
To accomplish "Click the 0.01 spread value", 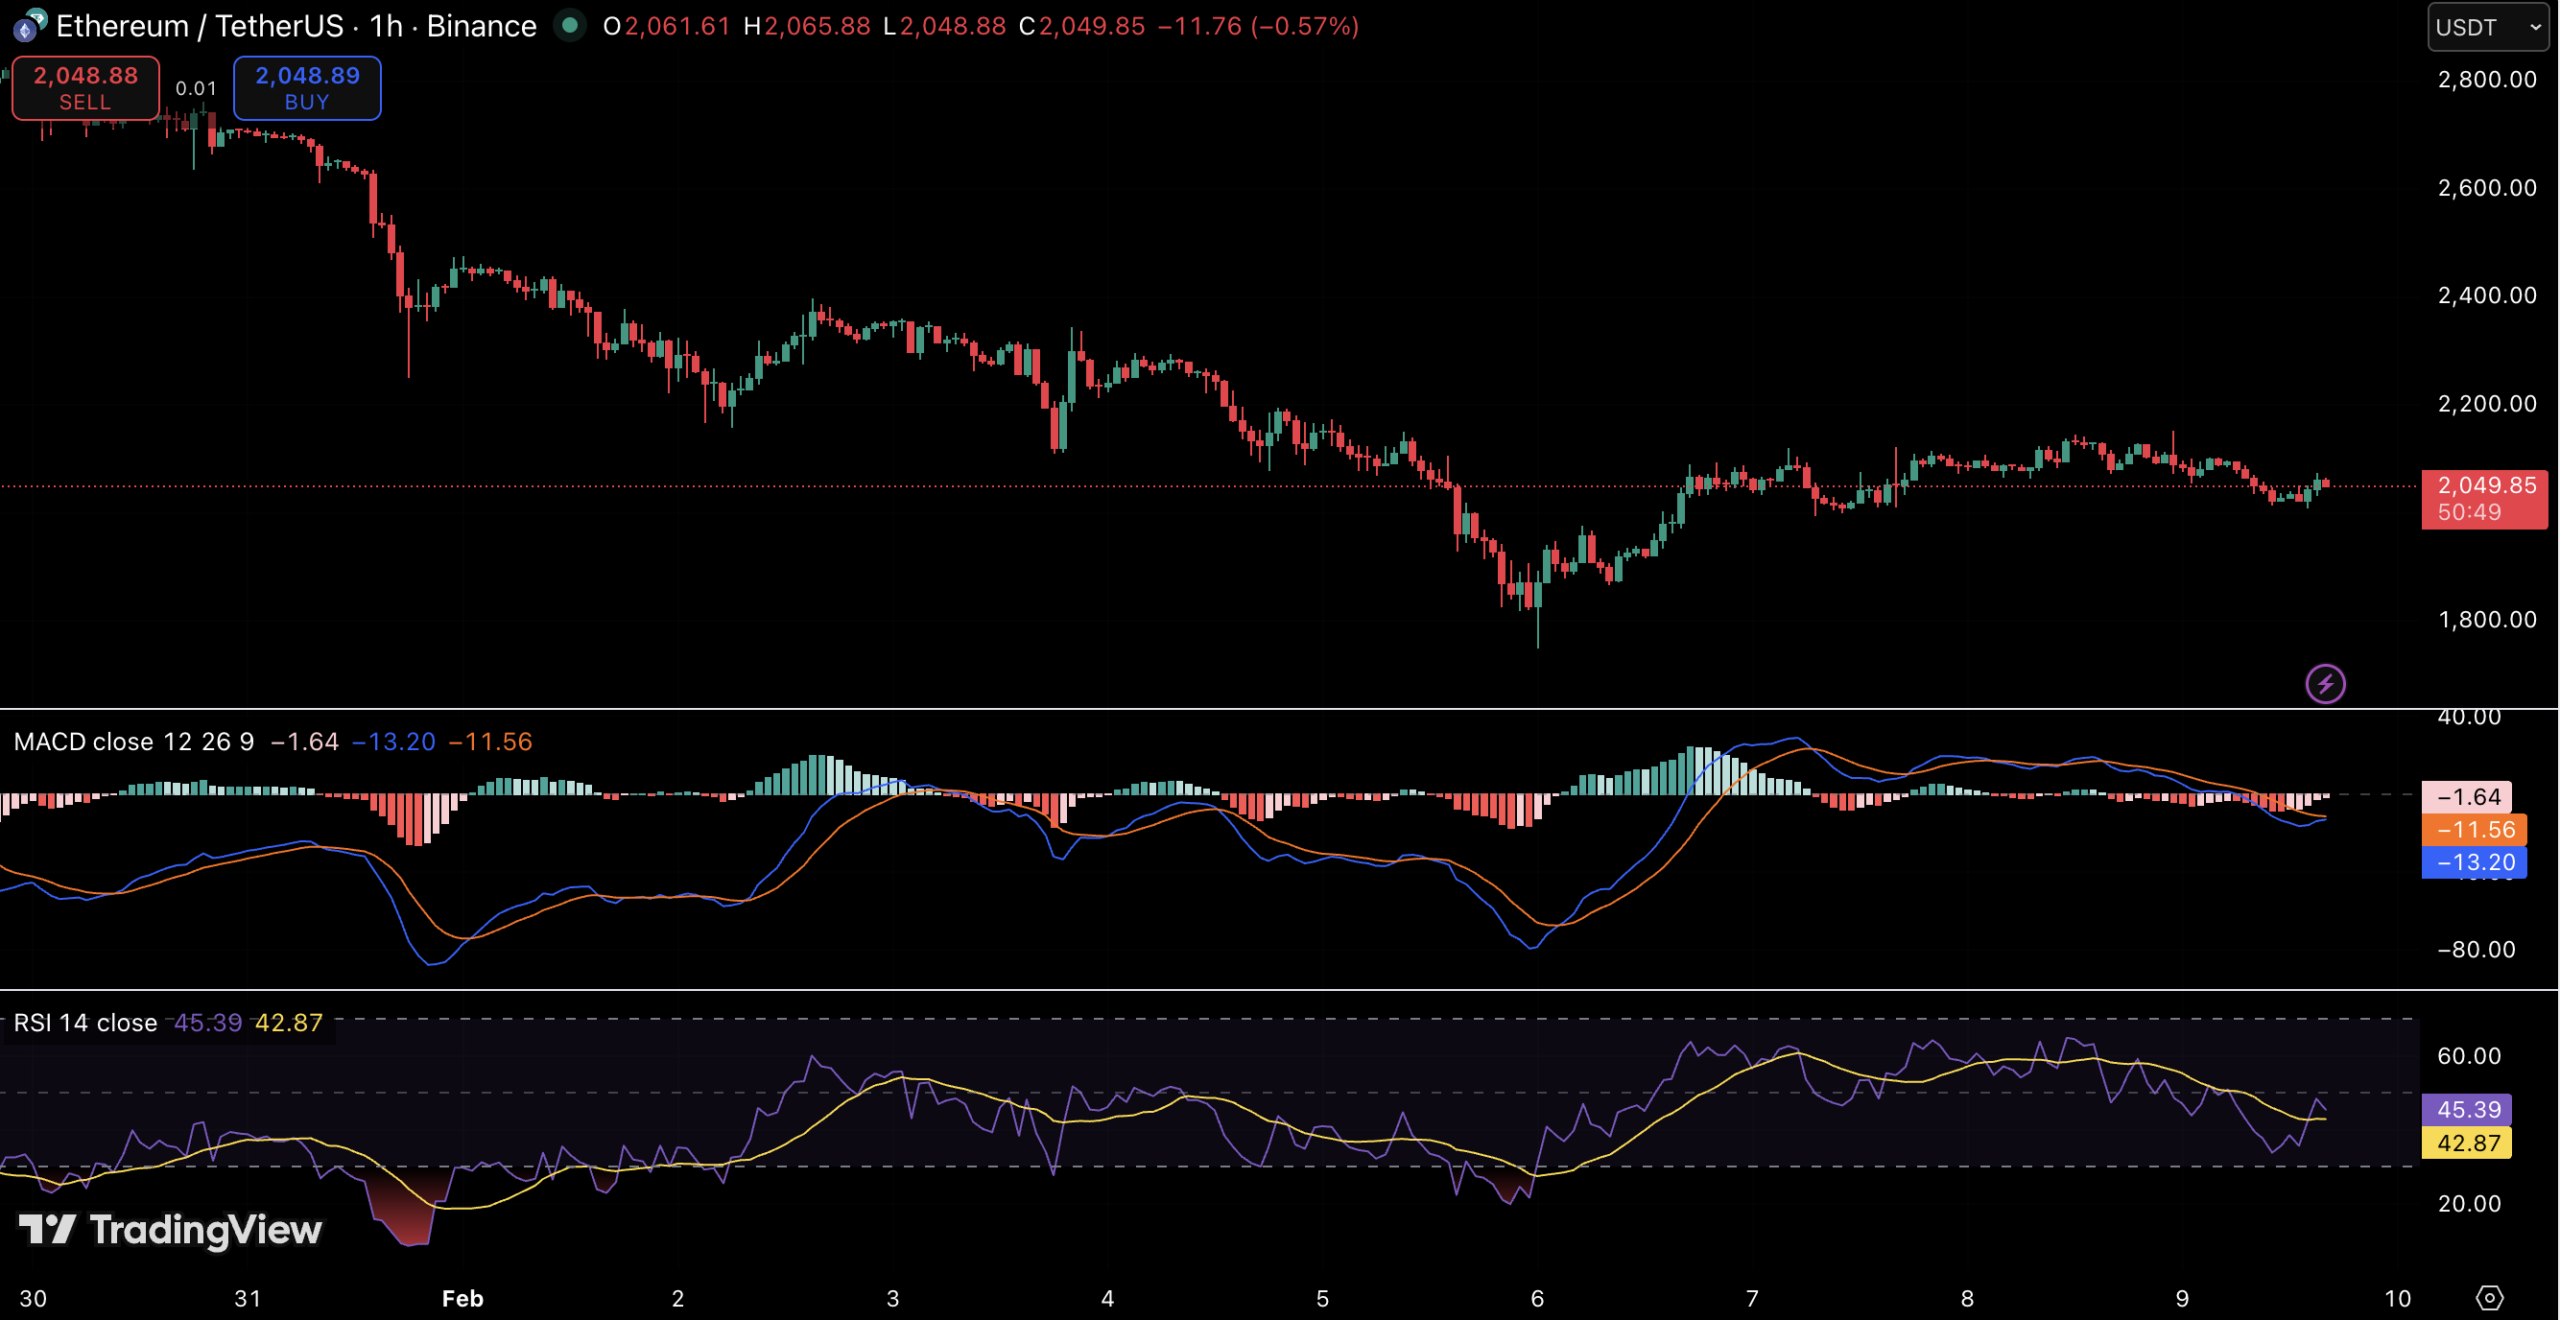I will (x=196, y=88).
